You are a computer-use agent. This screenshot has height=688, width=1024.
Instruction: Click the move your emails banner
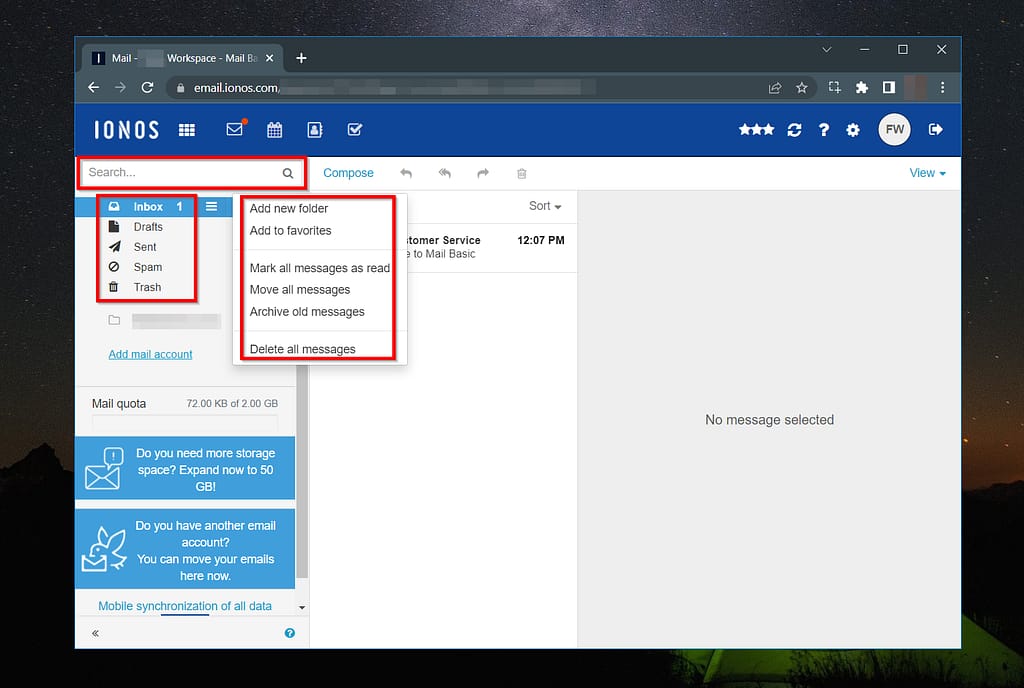click(185, 550)
